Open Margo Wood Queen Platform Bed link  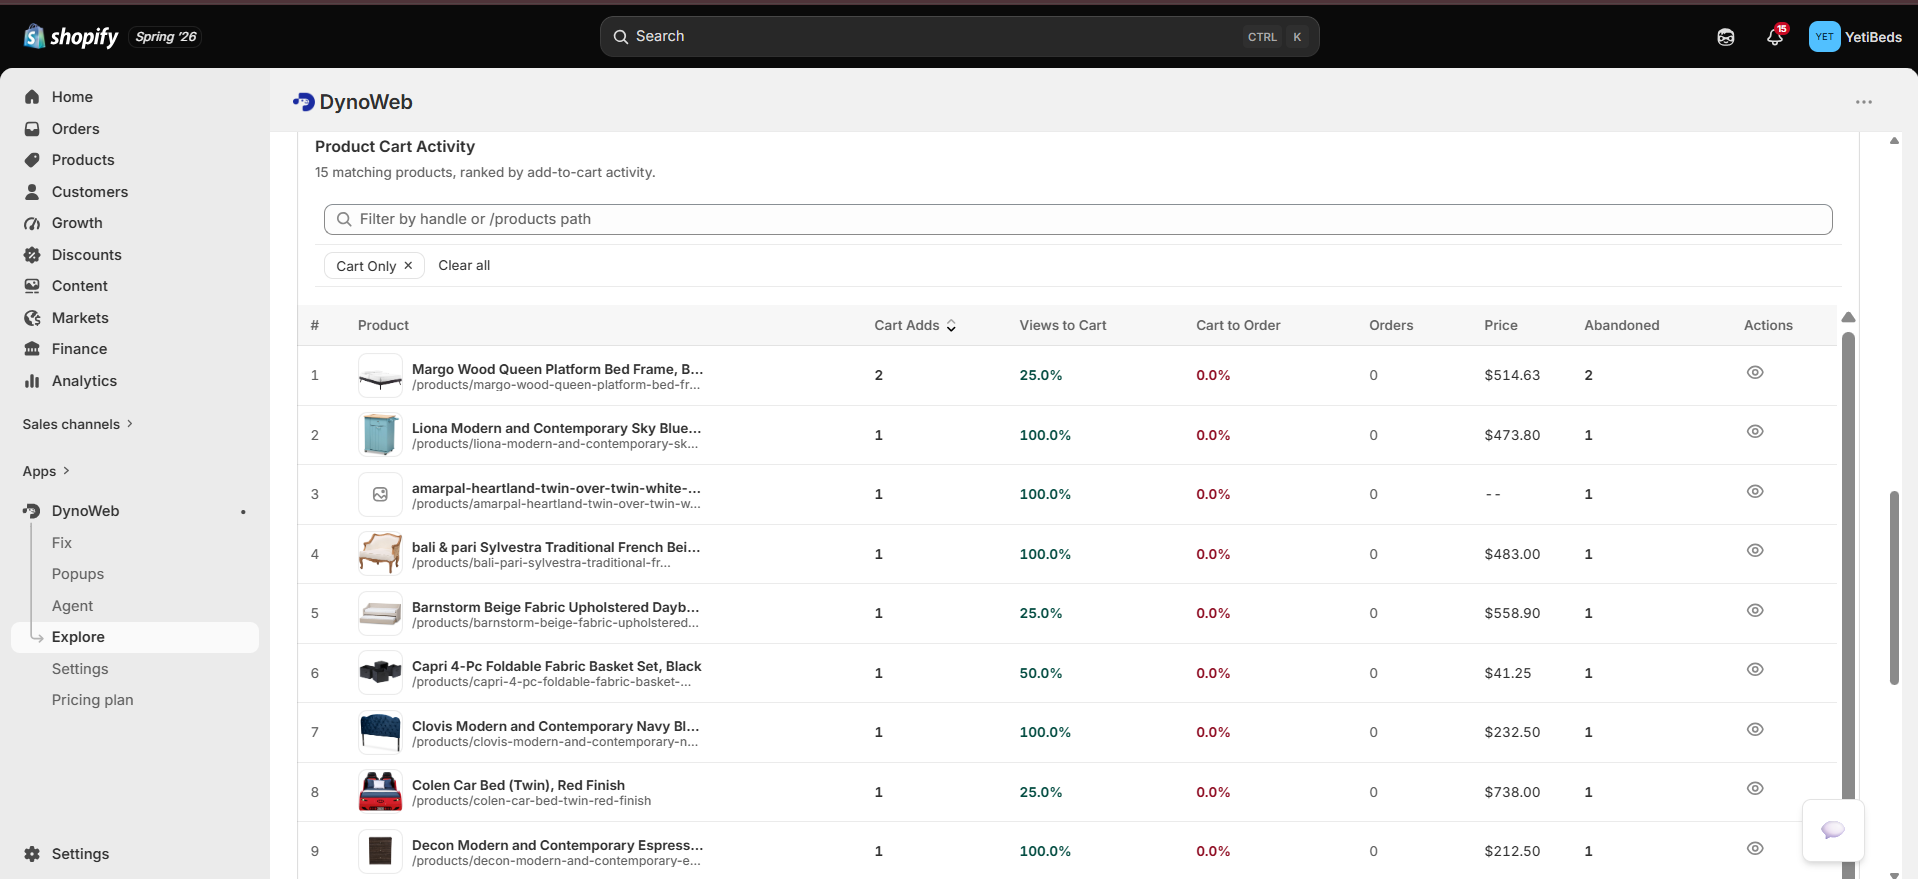pos(557,369)
